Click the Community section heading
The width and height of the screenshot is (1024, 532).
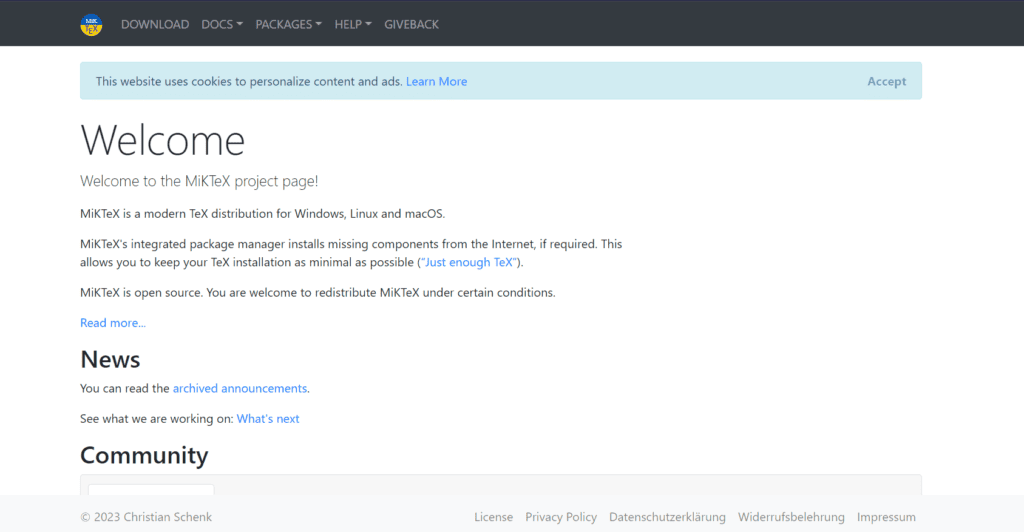click(x=144, y=455)
